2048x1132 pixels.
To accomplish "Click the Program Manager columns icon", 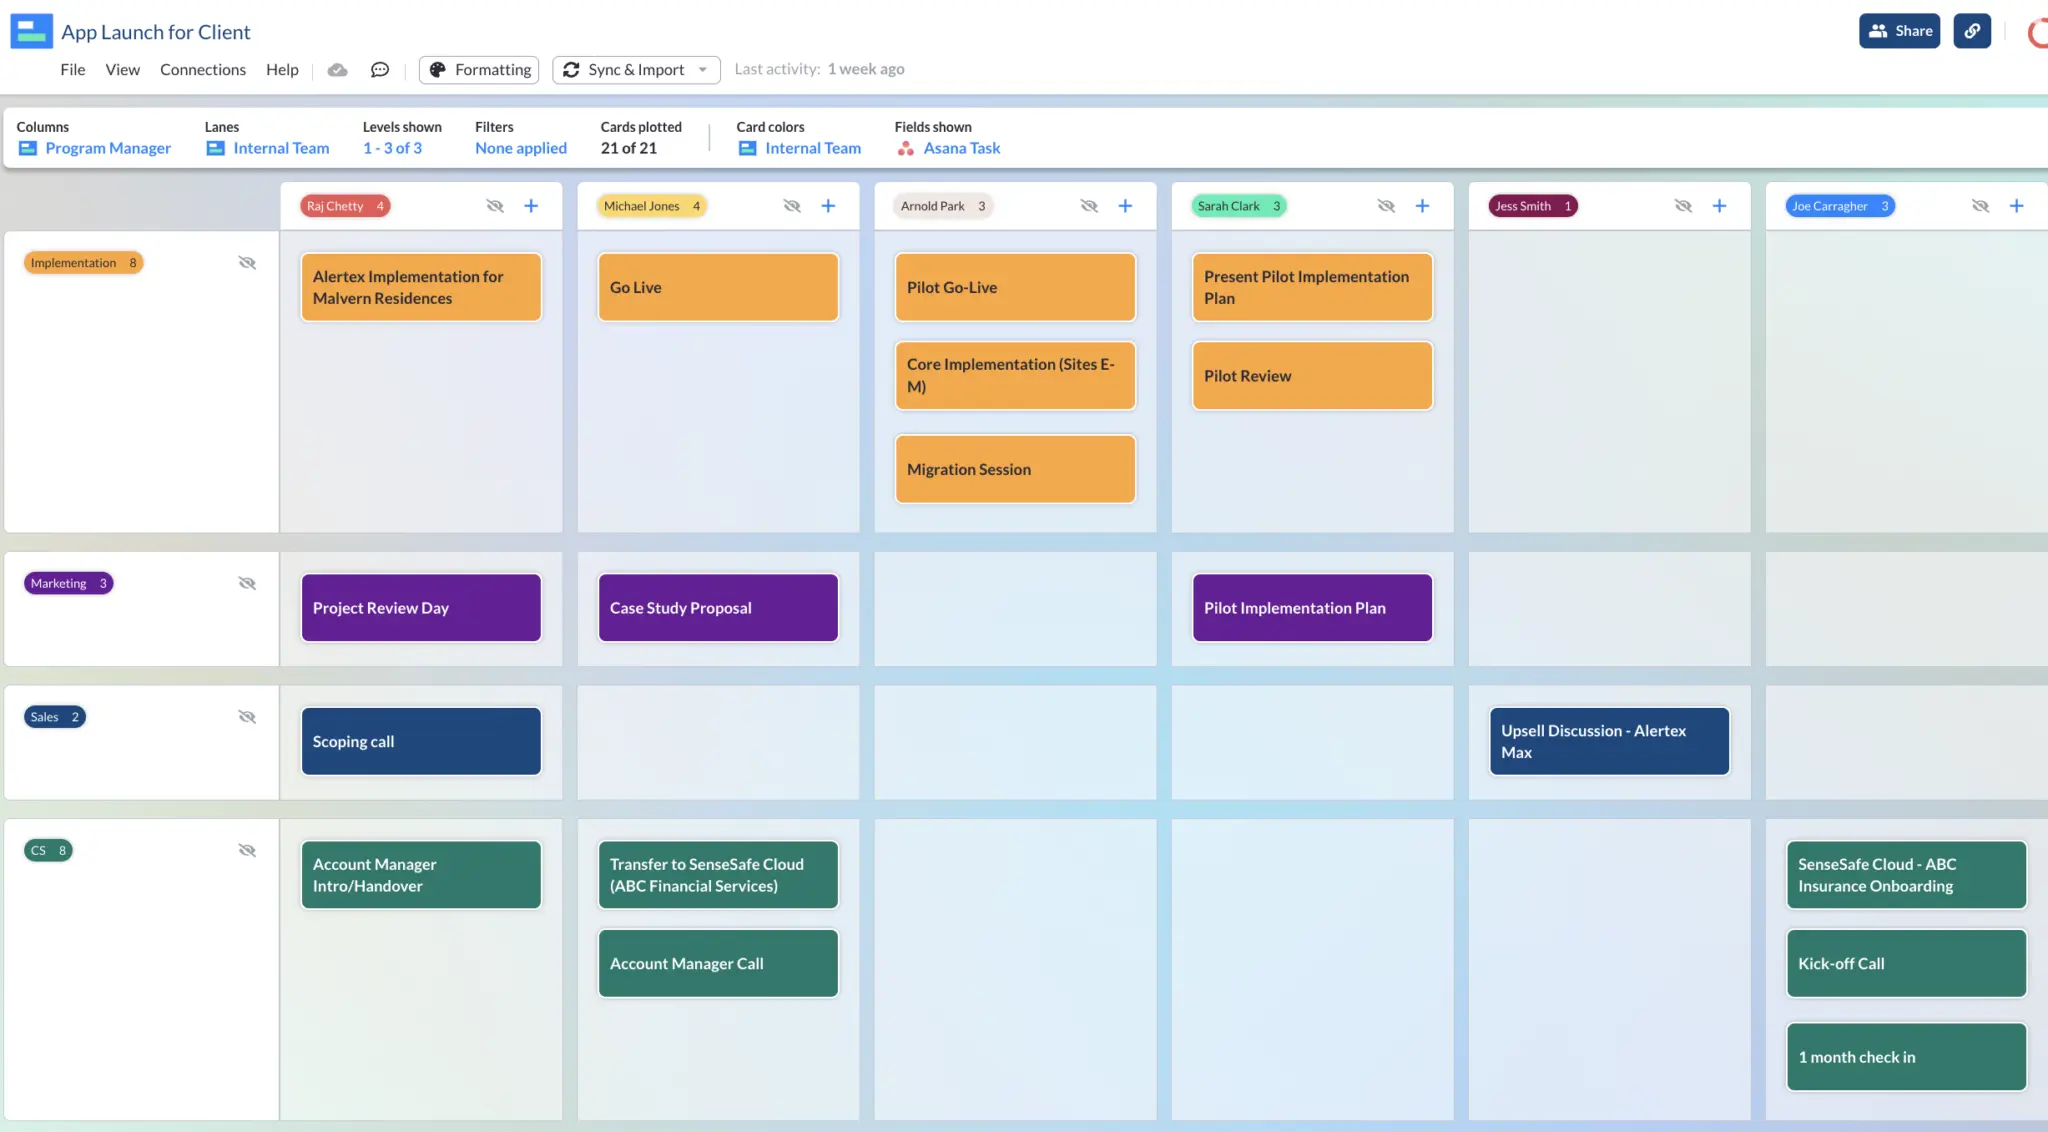I will tap(26, 148).
